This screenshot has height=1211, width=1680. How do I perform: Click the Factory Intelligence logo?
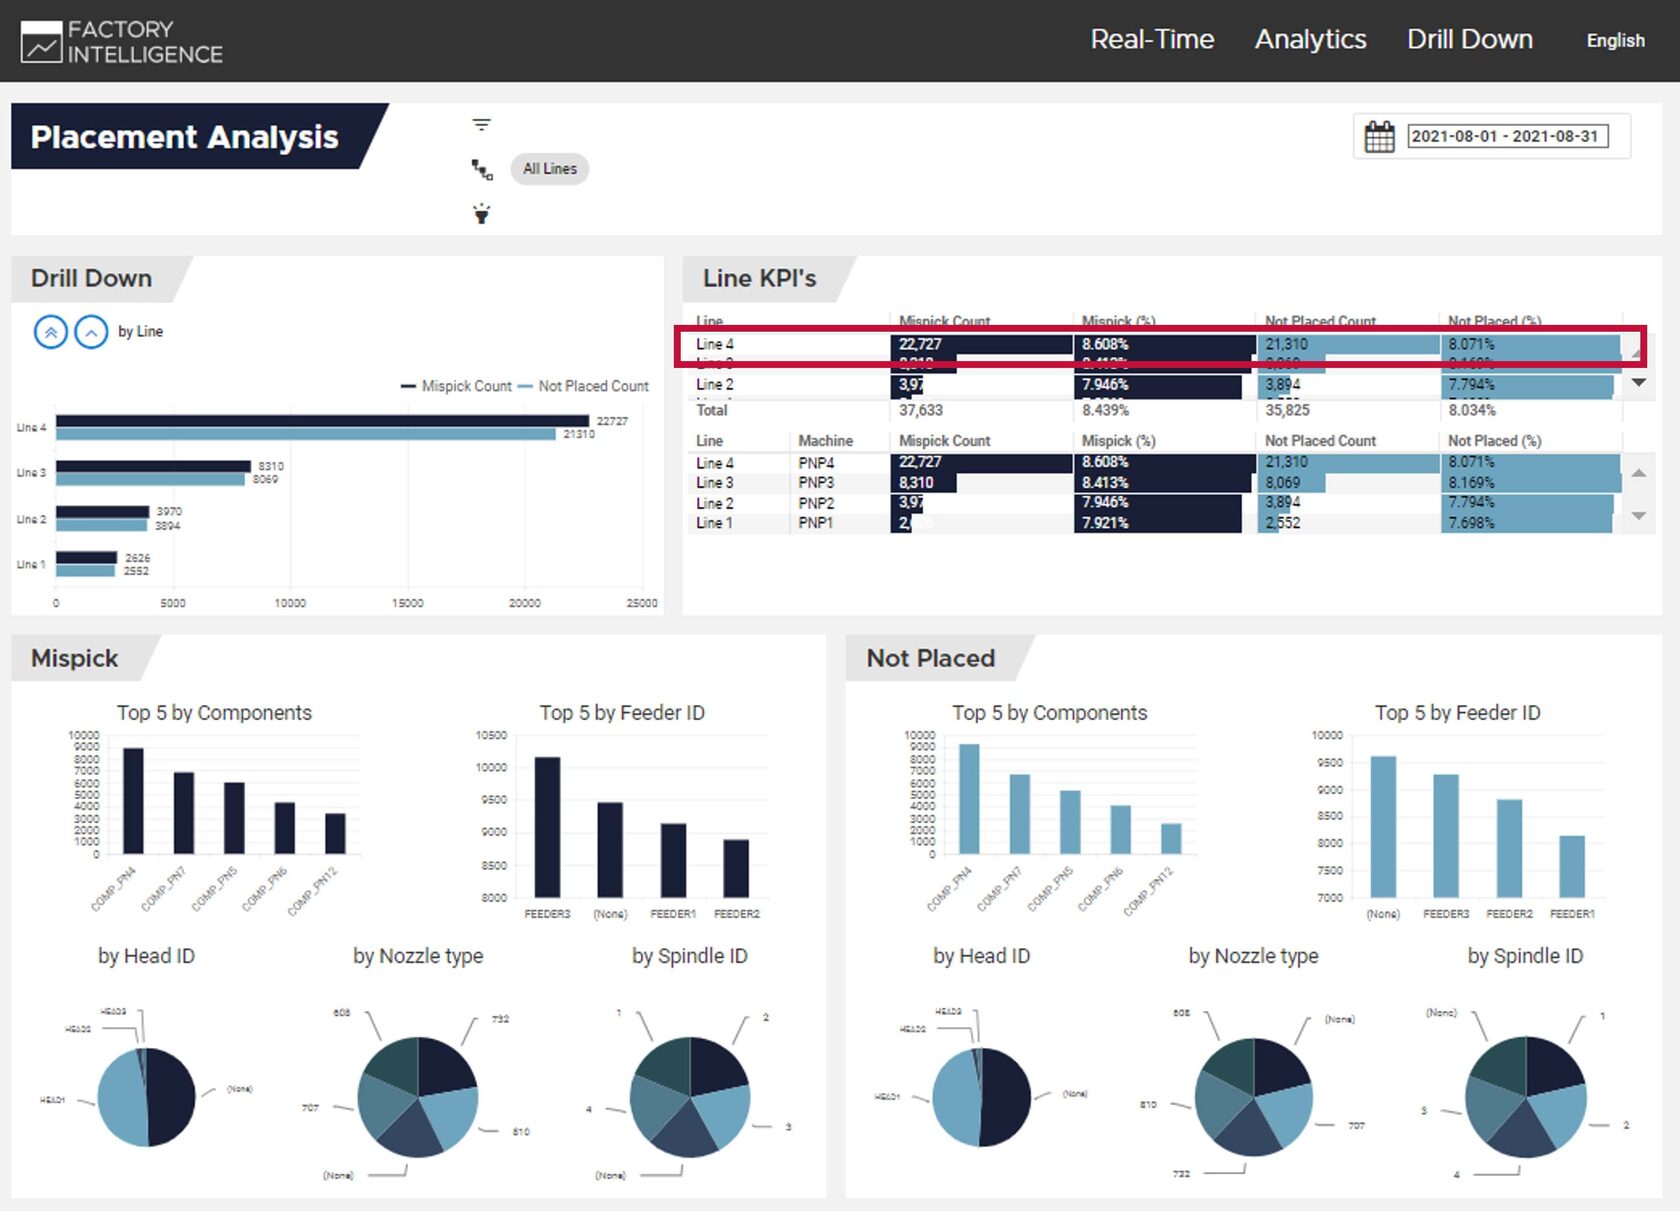[122, 42]
